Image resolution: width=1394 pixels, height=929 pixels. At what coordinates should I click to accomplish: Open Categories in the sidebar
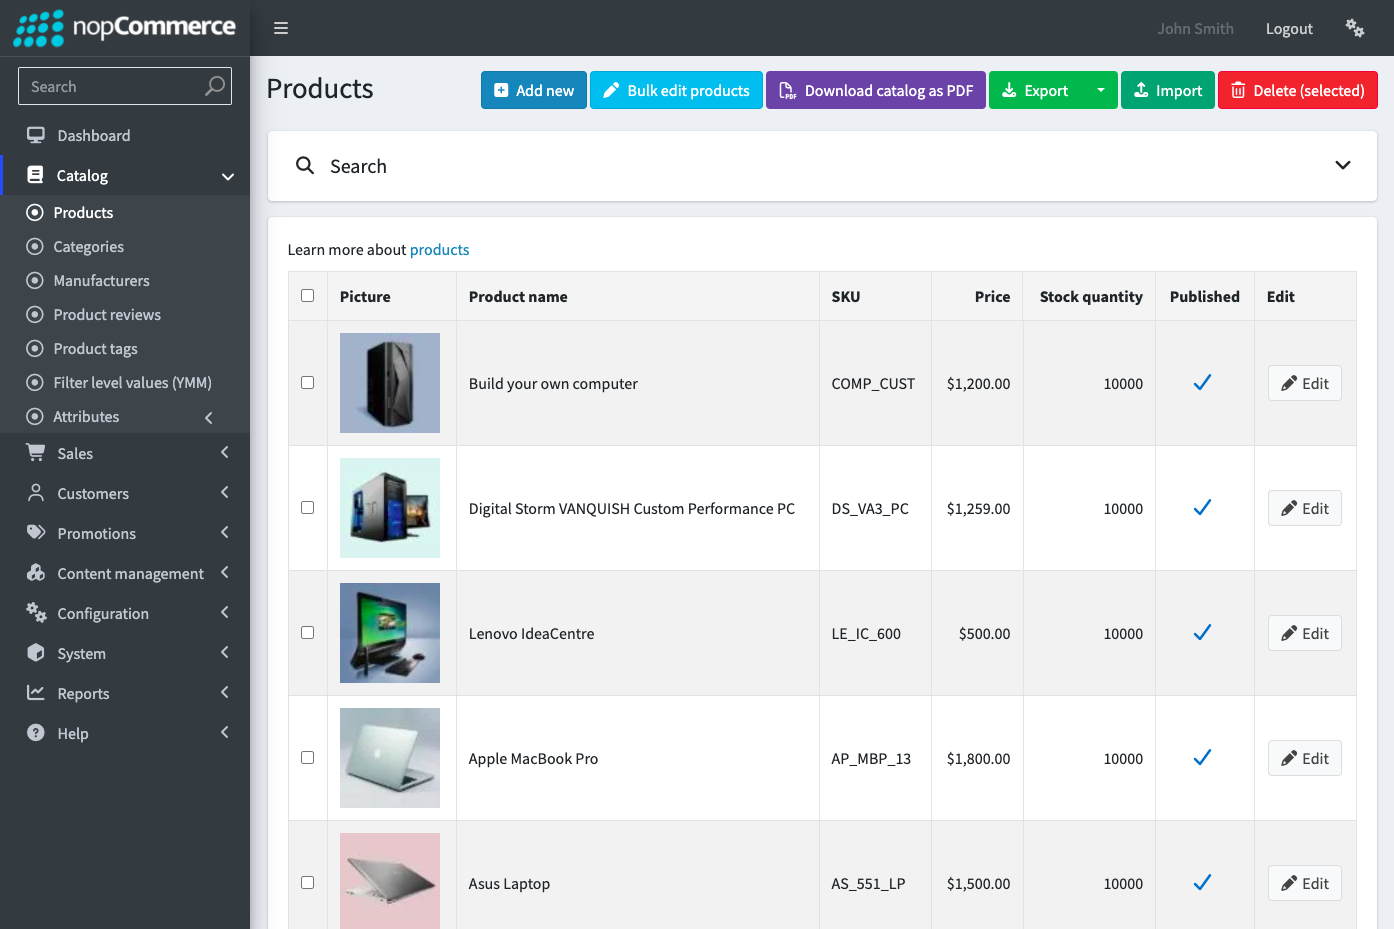tap(125, 247)
